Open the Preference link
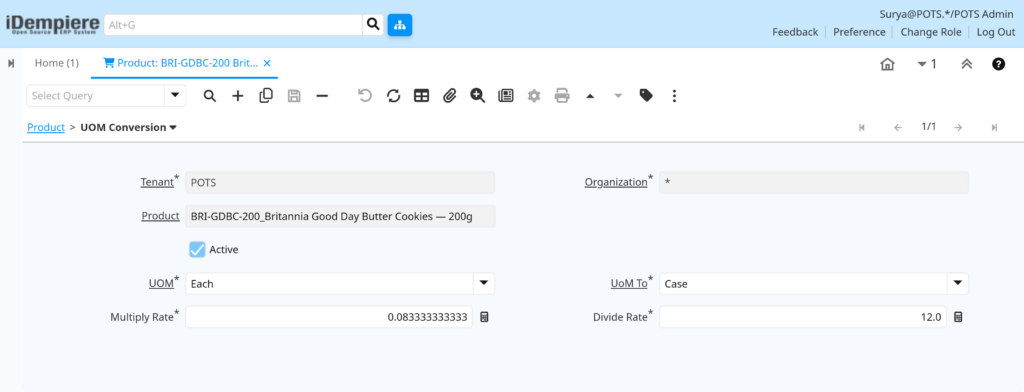Viewport: 1024px width, 392px height. click(859, 32)
